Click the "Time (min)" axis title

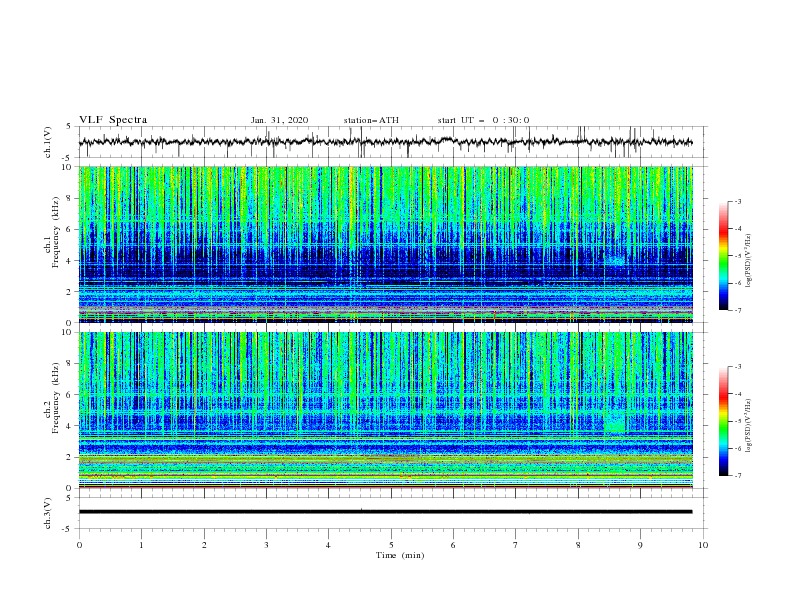pos(400,555)
